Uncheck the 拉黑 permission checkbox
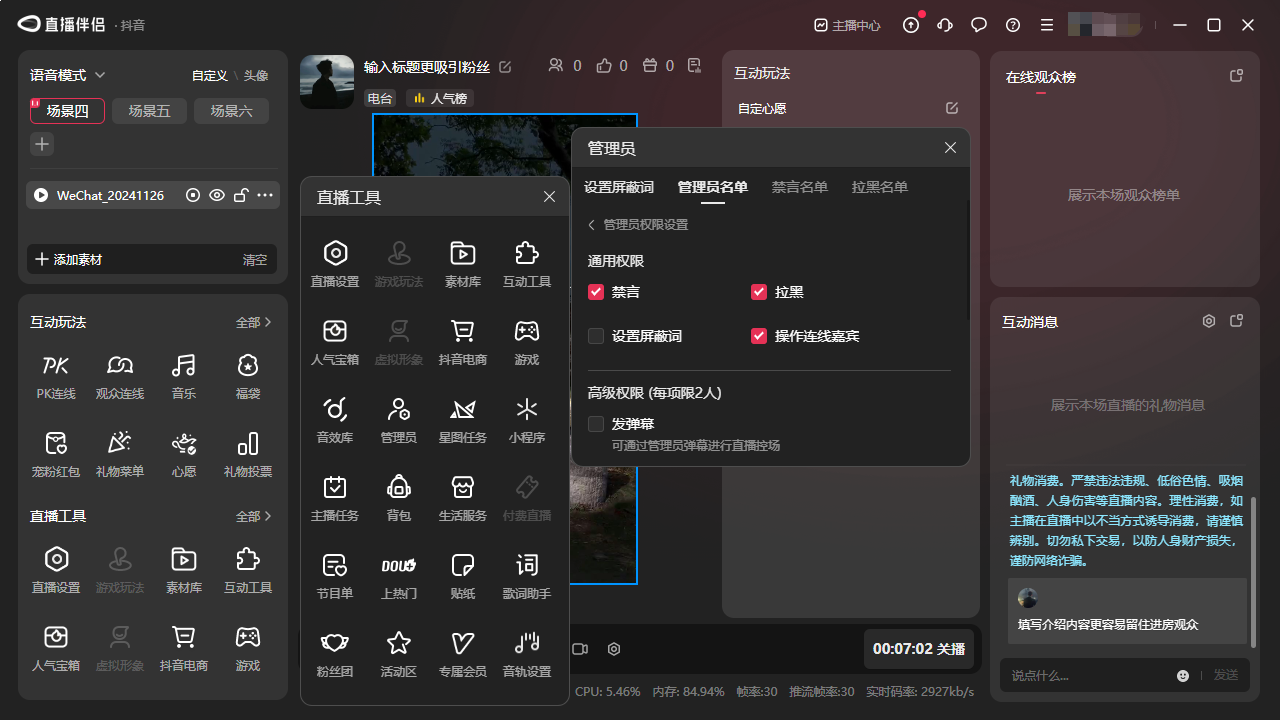The width and height of the screenshot is (1280, 720). (759, 292)
